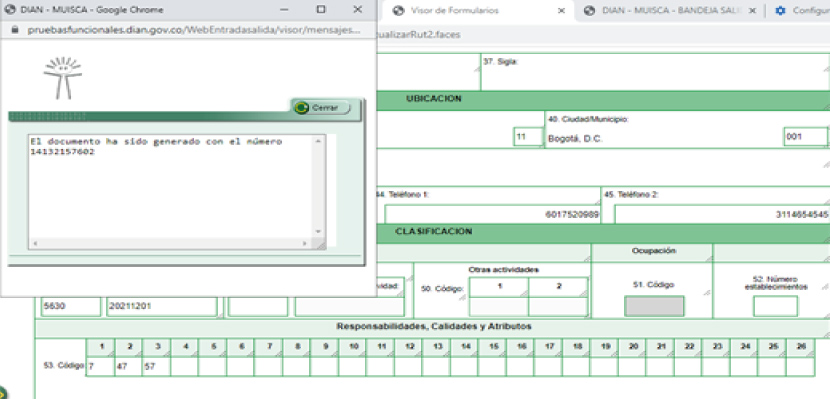Click the green Cerrar button icon
The width and height of the screenshot is (830, 399).
301,108
